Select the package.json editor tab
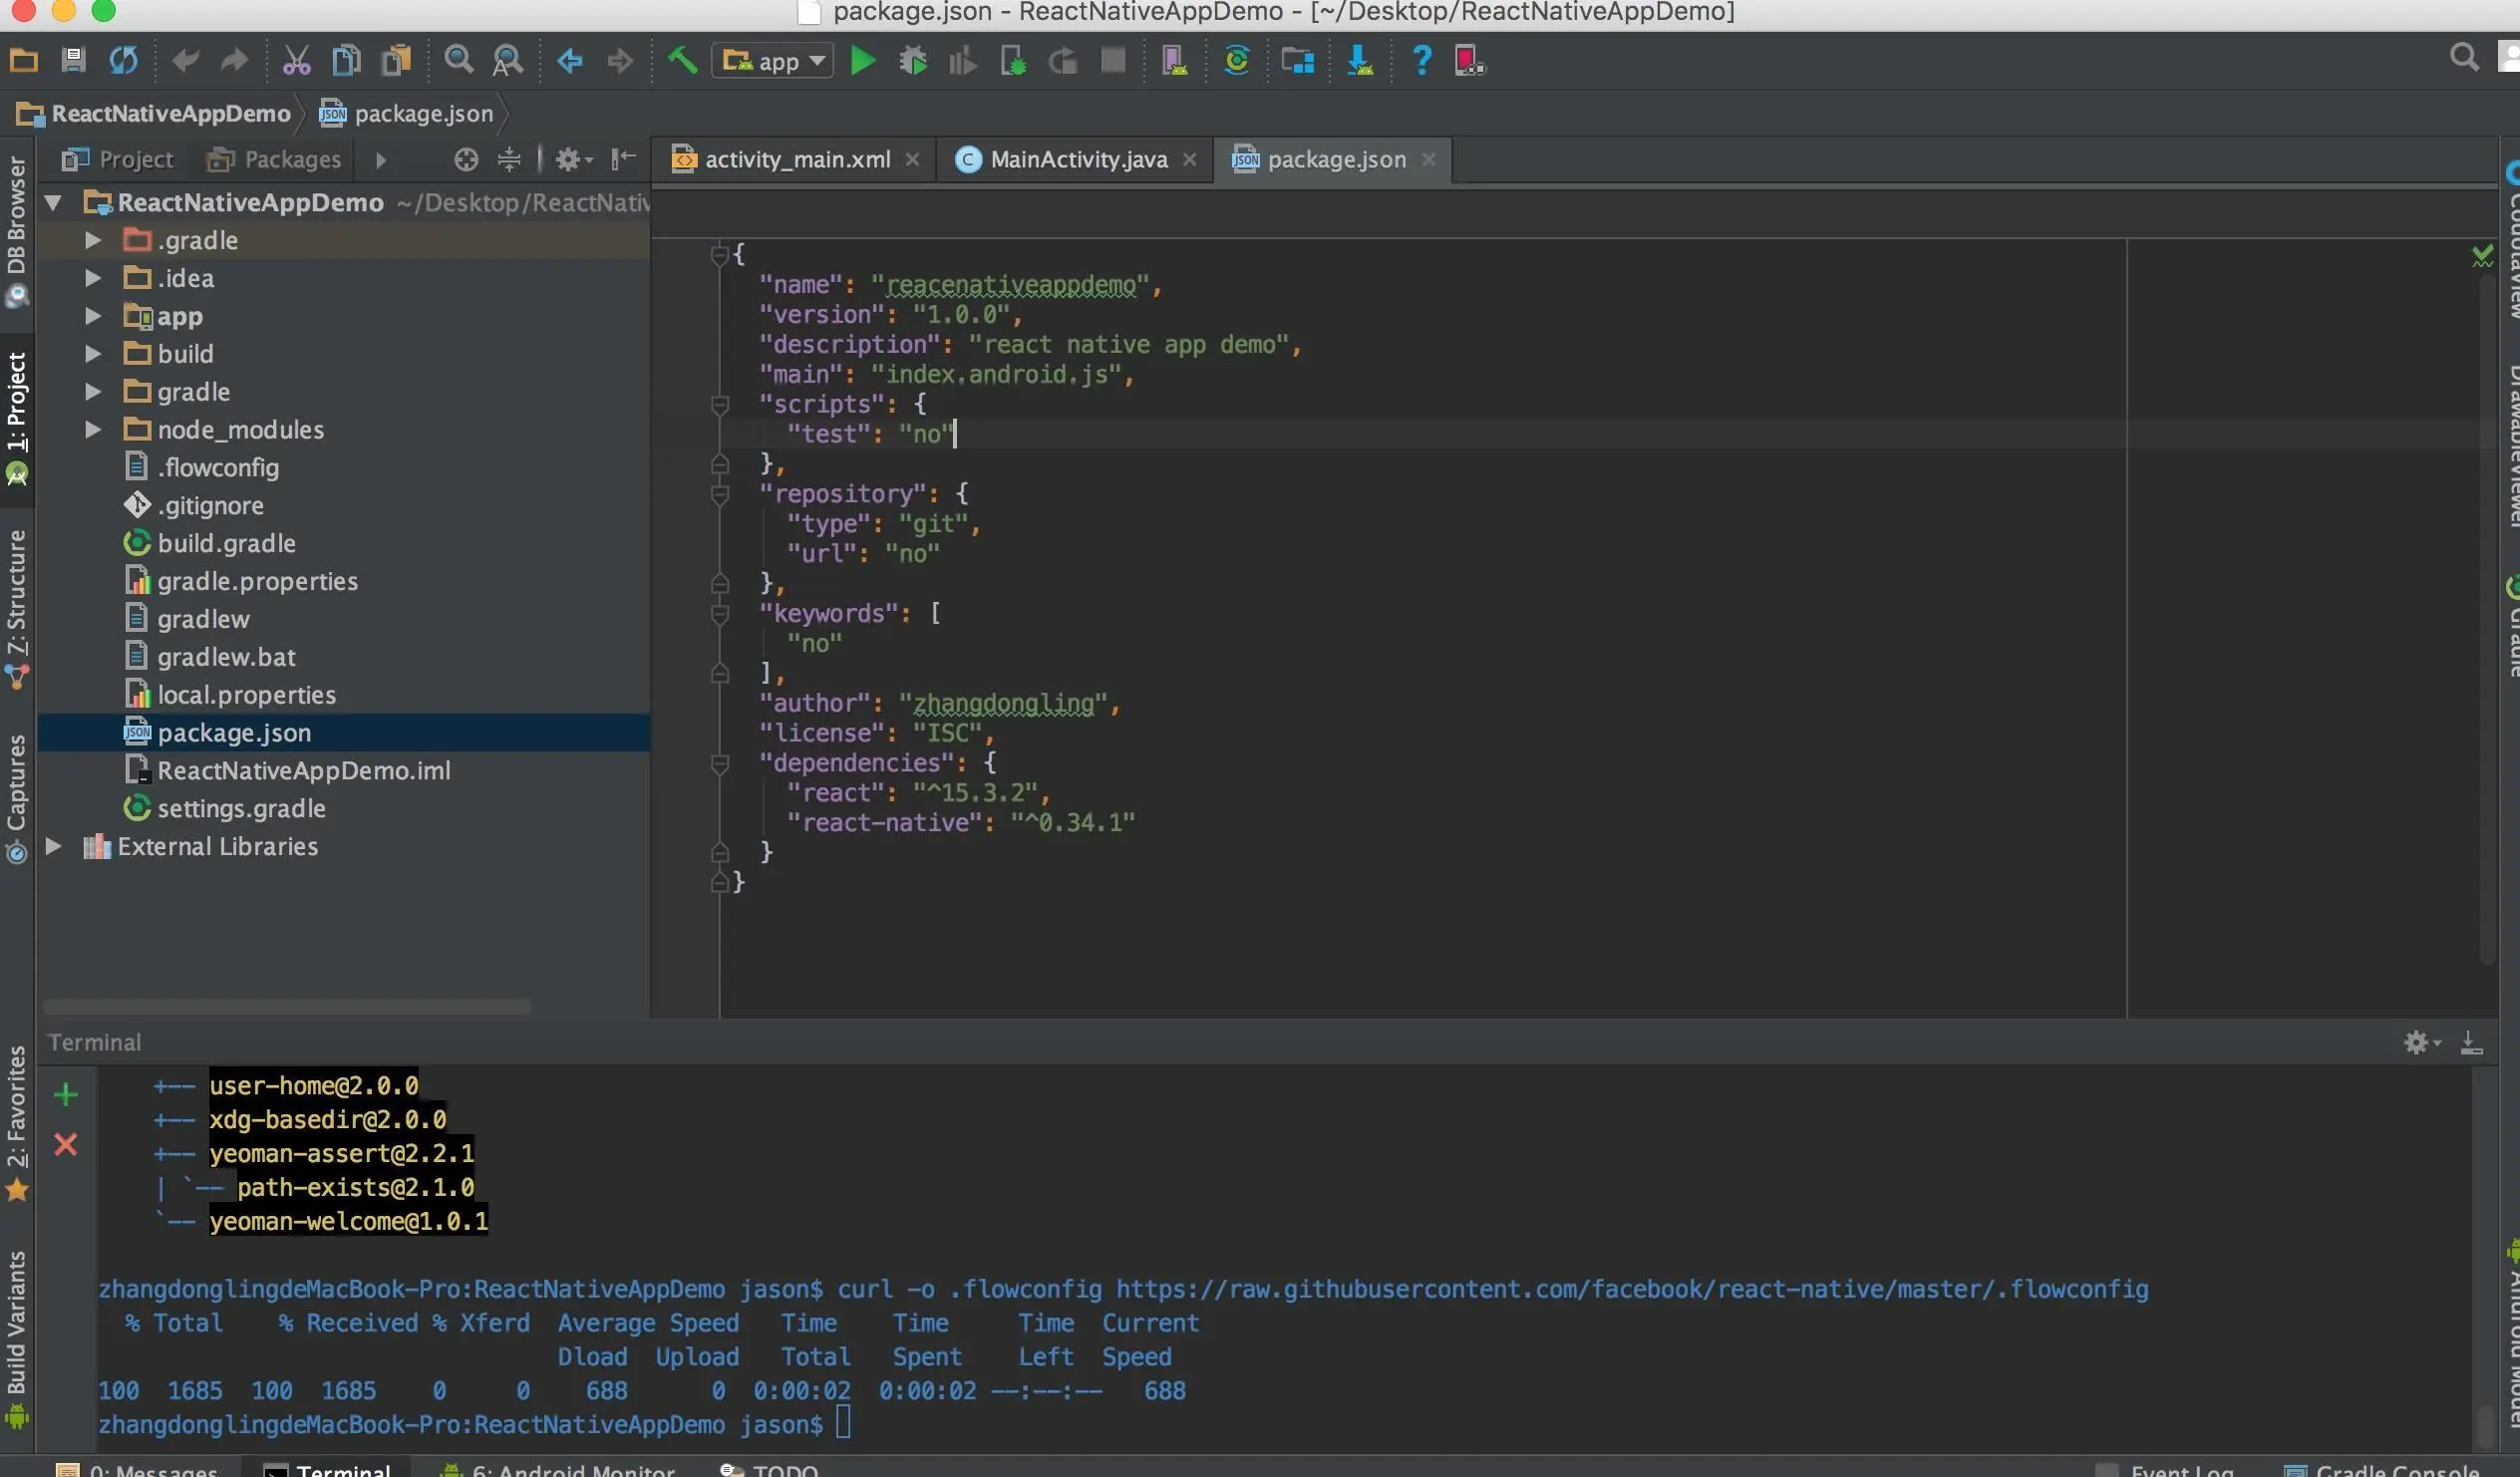This screenshot has width=2520, height=1477. tap(1332, 159)
